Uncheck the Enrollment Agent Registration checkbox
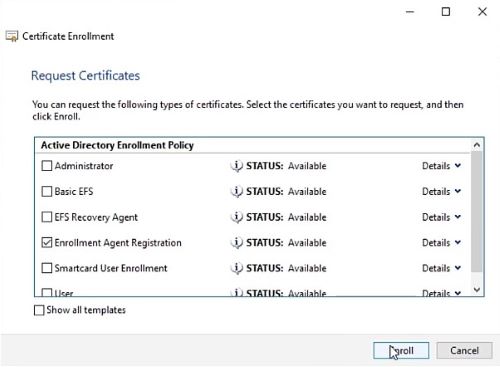The height and width of the screenshot is (367, 500). [47, 242]
